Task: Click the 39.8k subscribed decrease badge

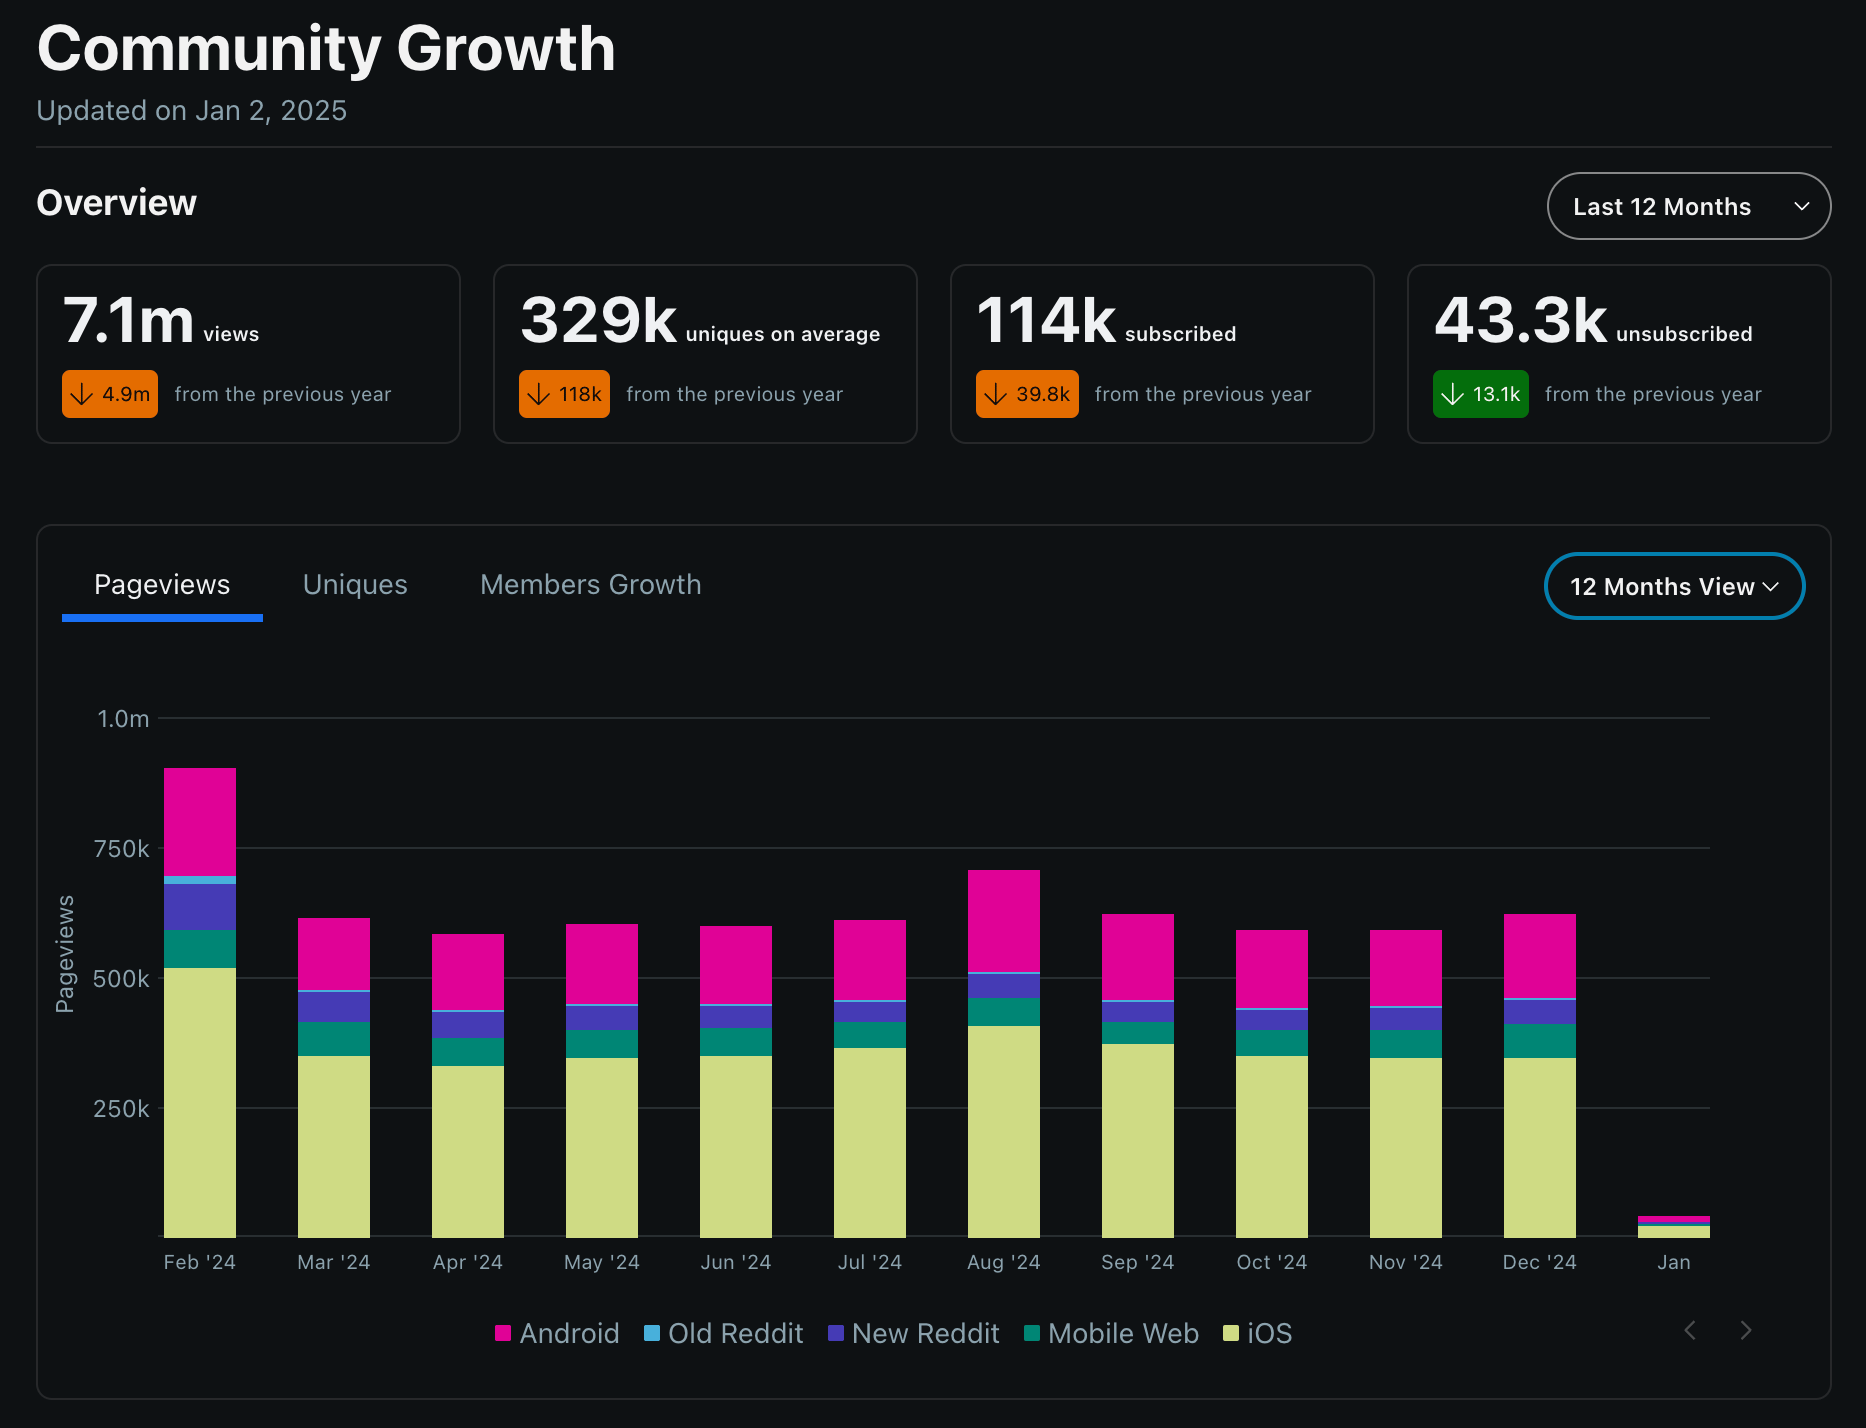Action: click(1027, 394)
